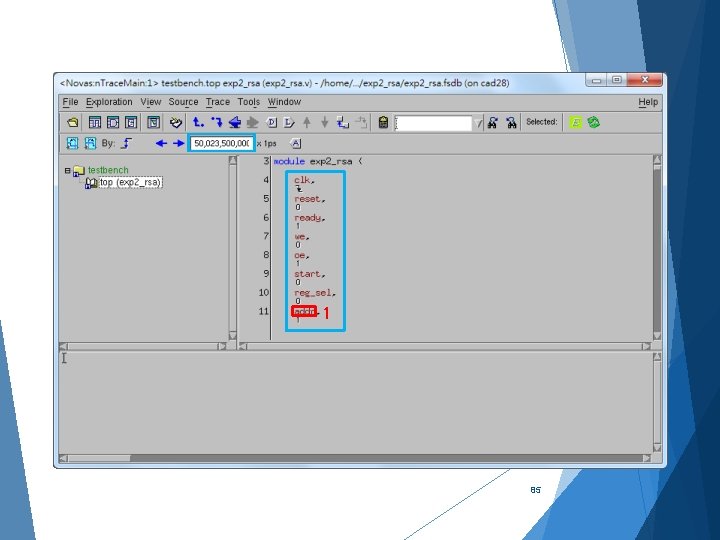Click the 'A' active annotation icon
The width and height of the screenshot is (720, 540).
[296, 143]
